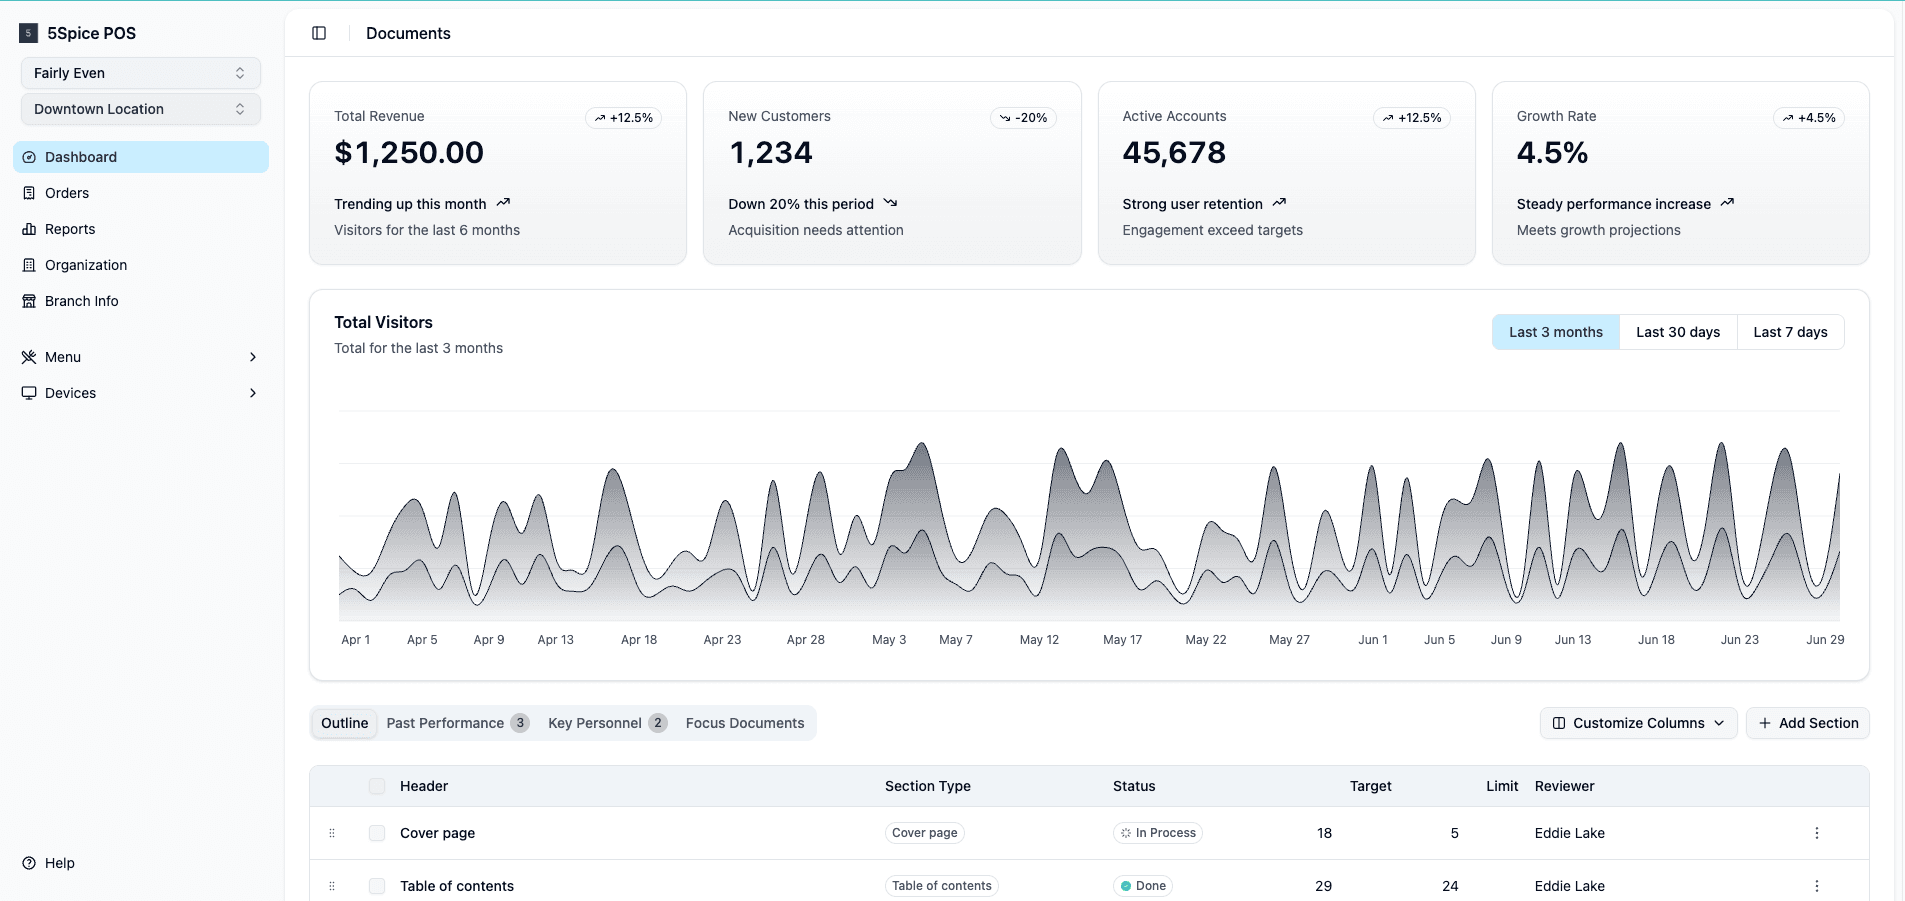Screen dimensions: 1905x901
Task: Select the Table of contents row checkbox
Action: 377,886
